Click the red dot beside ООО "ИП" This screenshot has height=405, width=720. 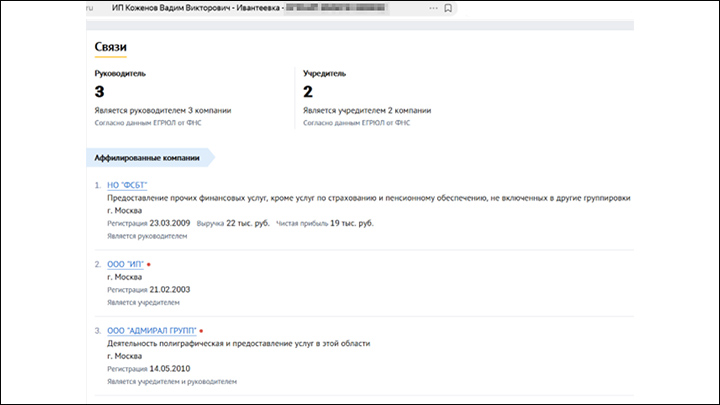149,264
